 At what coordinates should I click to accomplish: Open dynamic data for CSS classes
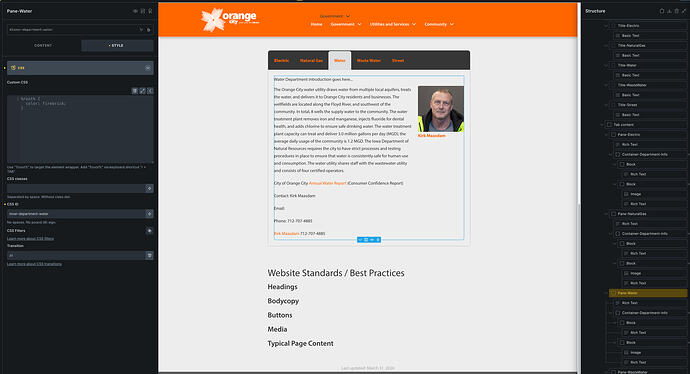(x=150, y=188)
